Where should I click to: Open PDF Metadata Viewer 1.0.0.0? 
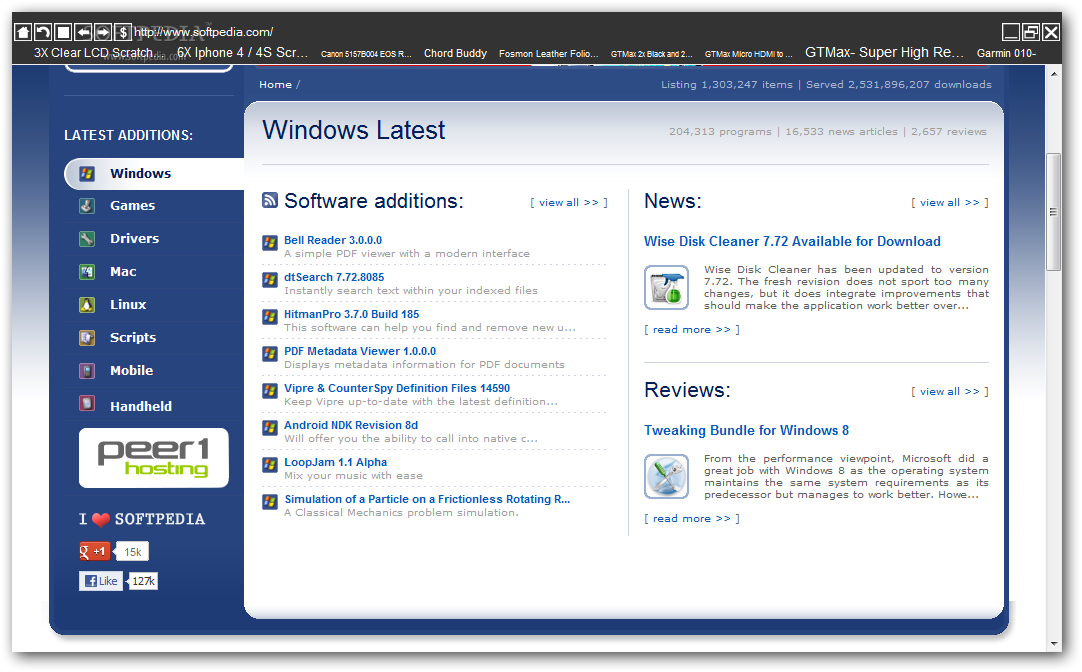360,351
